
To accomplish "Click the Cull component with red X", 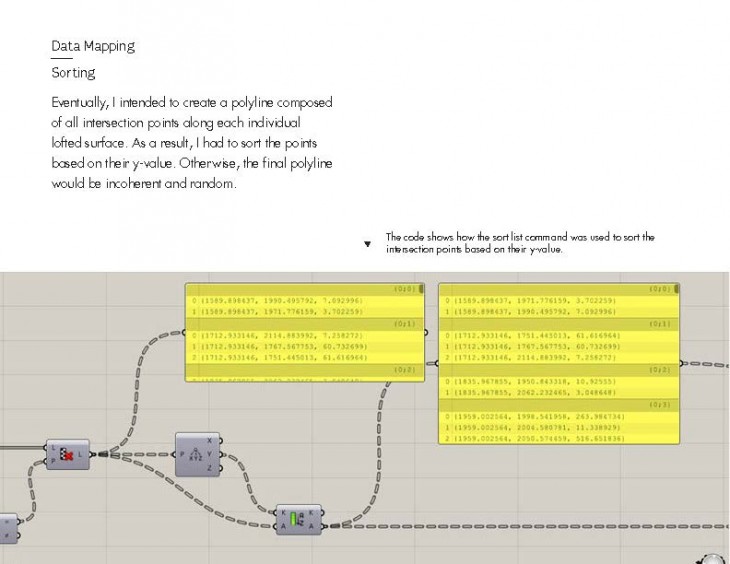I will coord(67,455).
